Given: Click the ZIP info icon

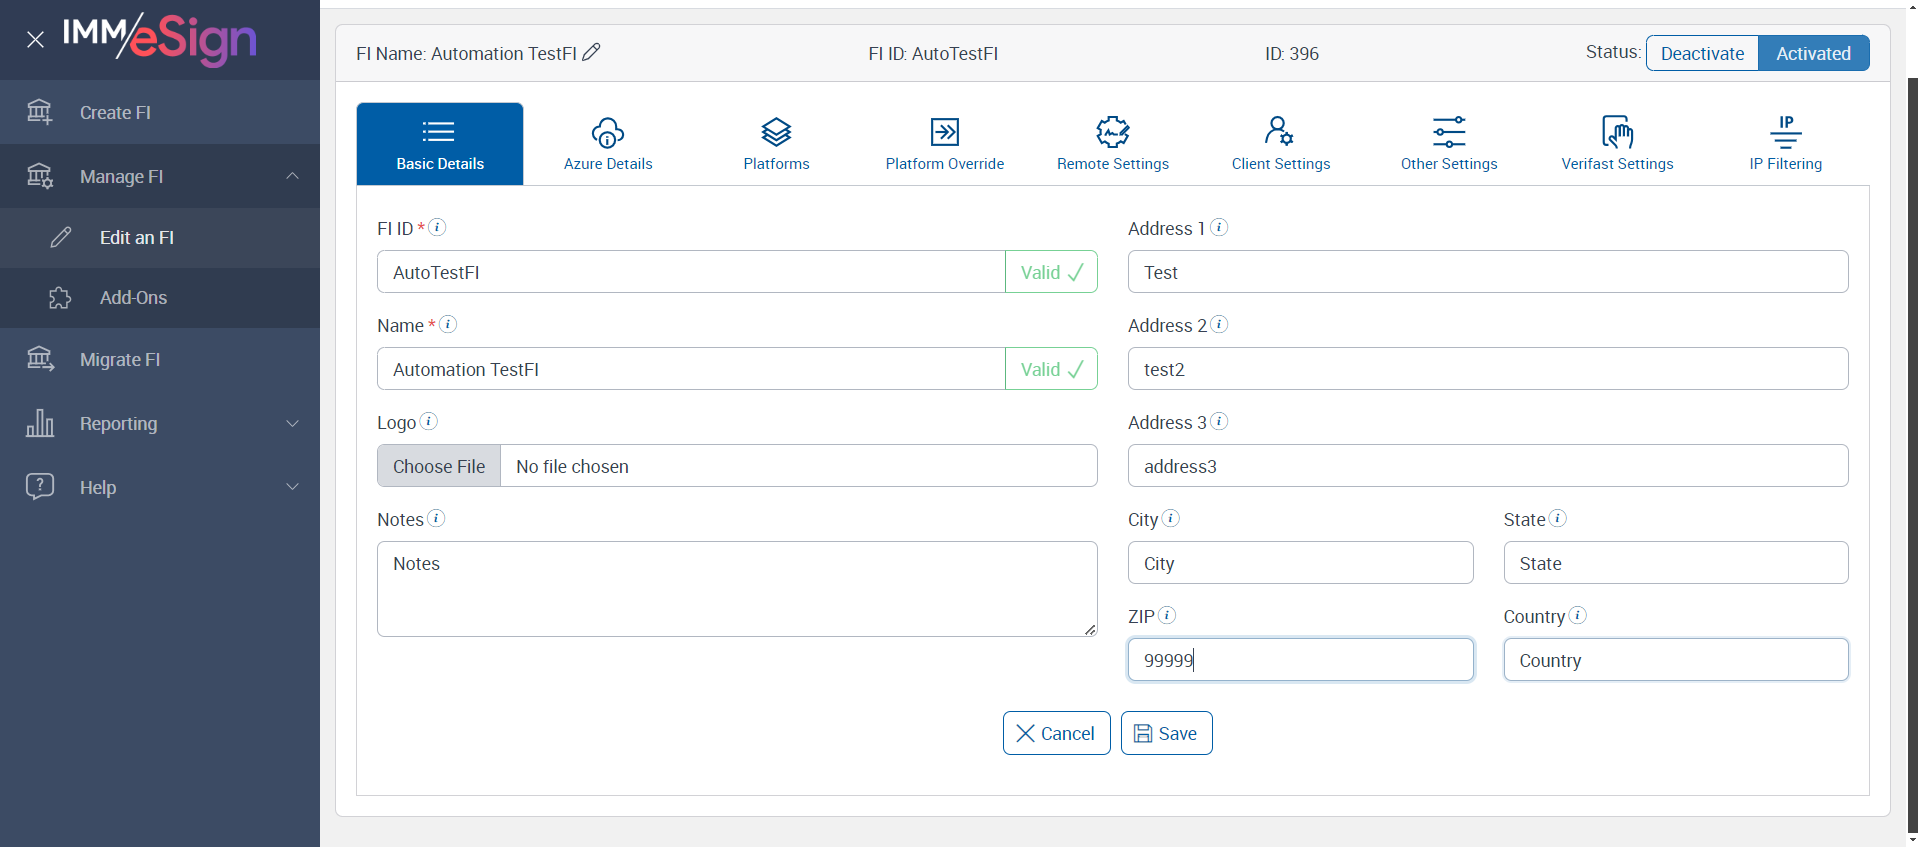Looking at the screenshot, I should click(1166, 615).
